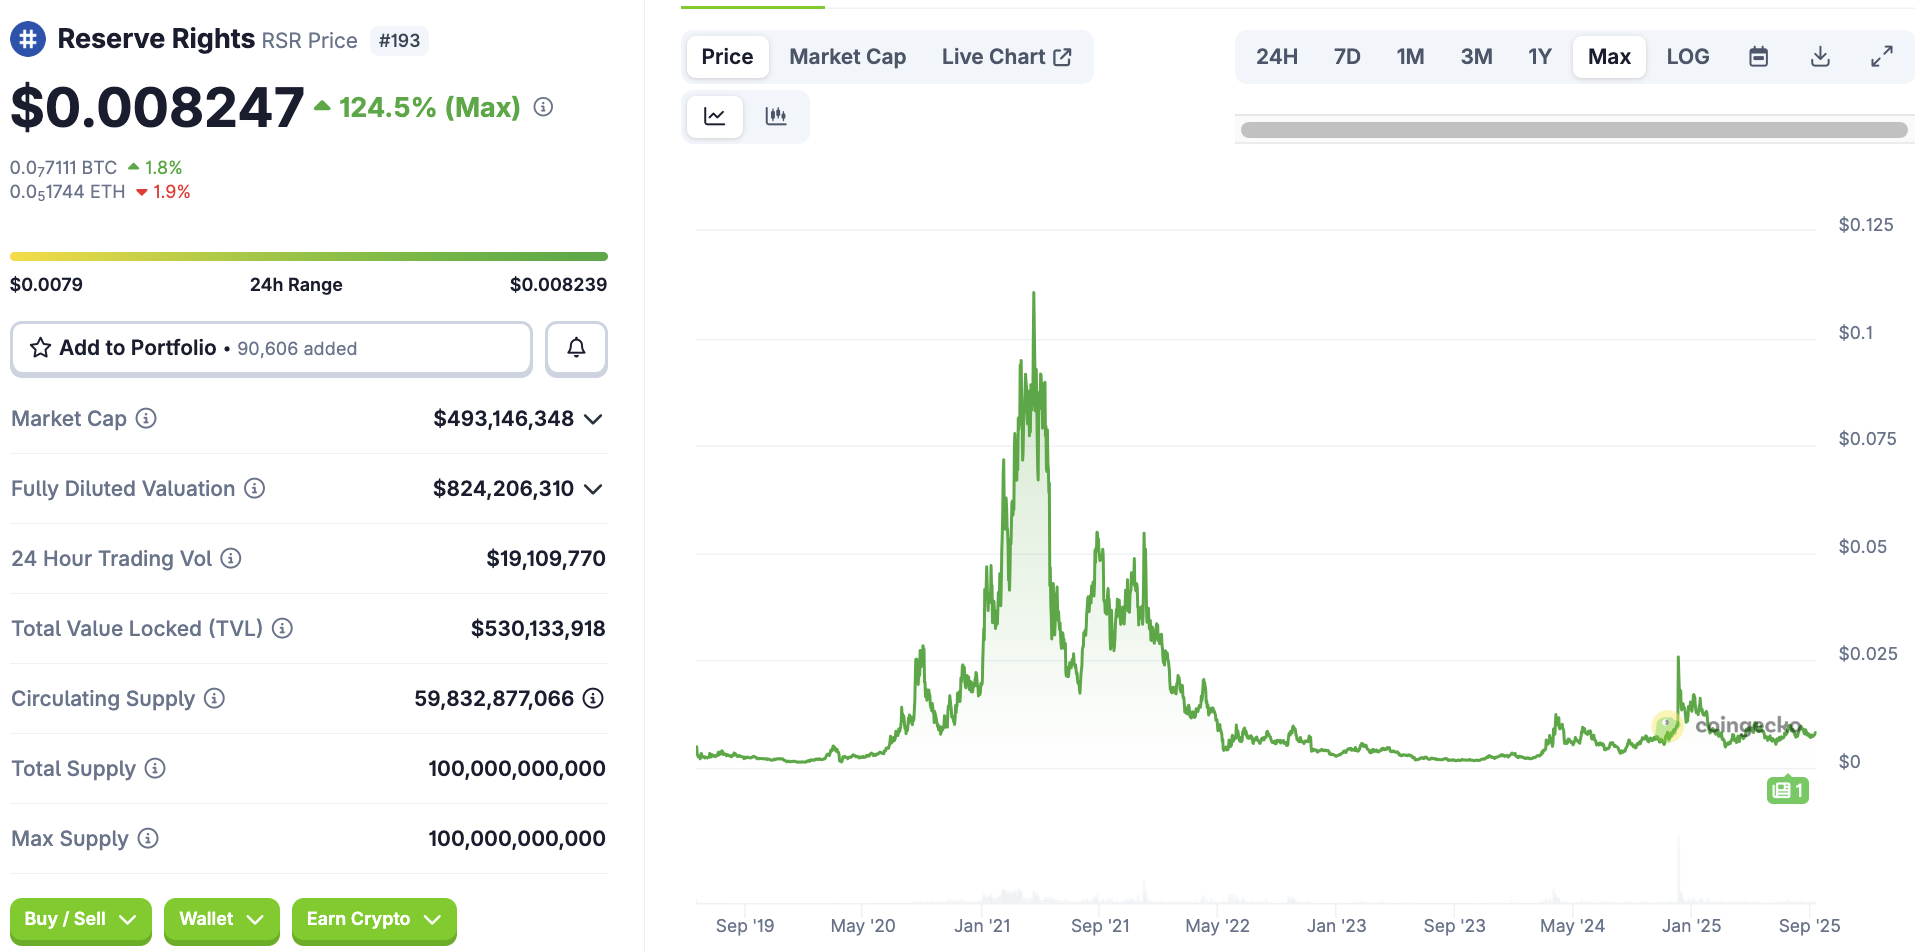The height and width of the screenshot is (952, 1920).
Task: Click the Jan '21 axis label
Action: point(982,926)
